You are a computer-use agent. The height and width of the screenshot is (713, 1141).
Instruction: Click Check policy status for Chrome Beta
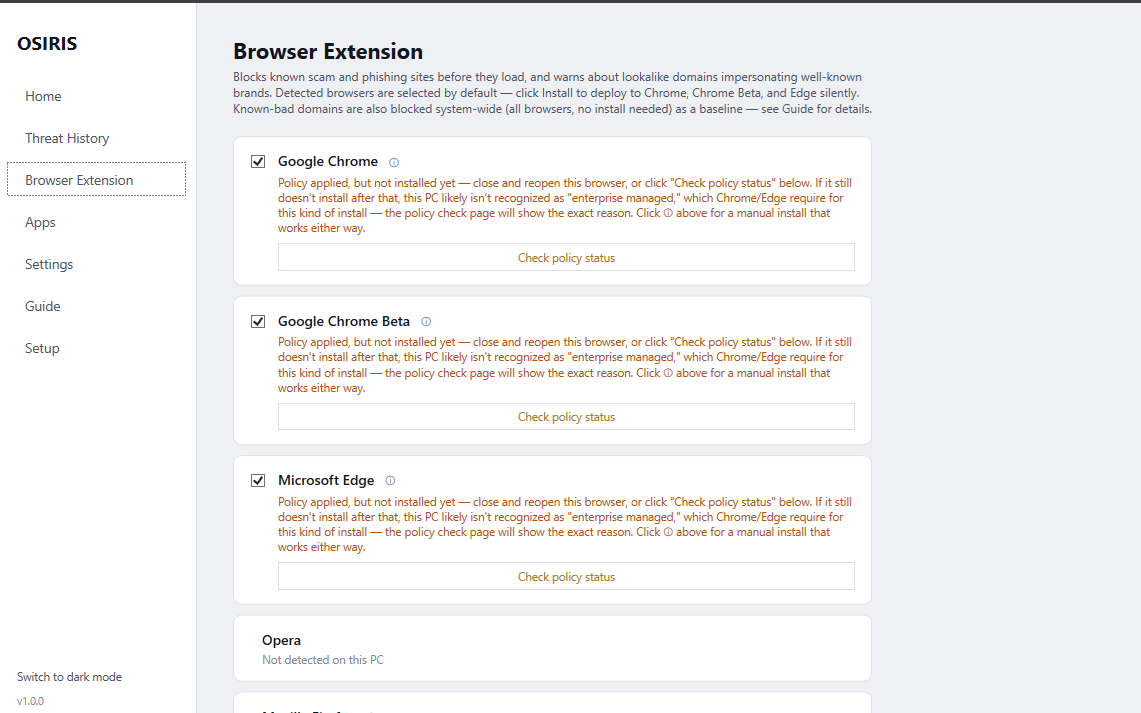click(x=566, y=417)
